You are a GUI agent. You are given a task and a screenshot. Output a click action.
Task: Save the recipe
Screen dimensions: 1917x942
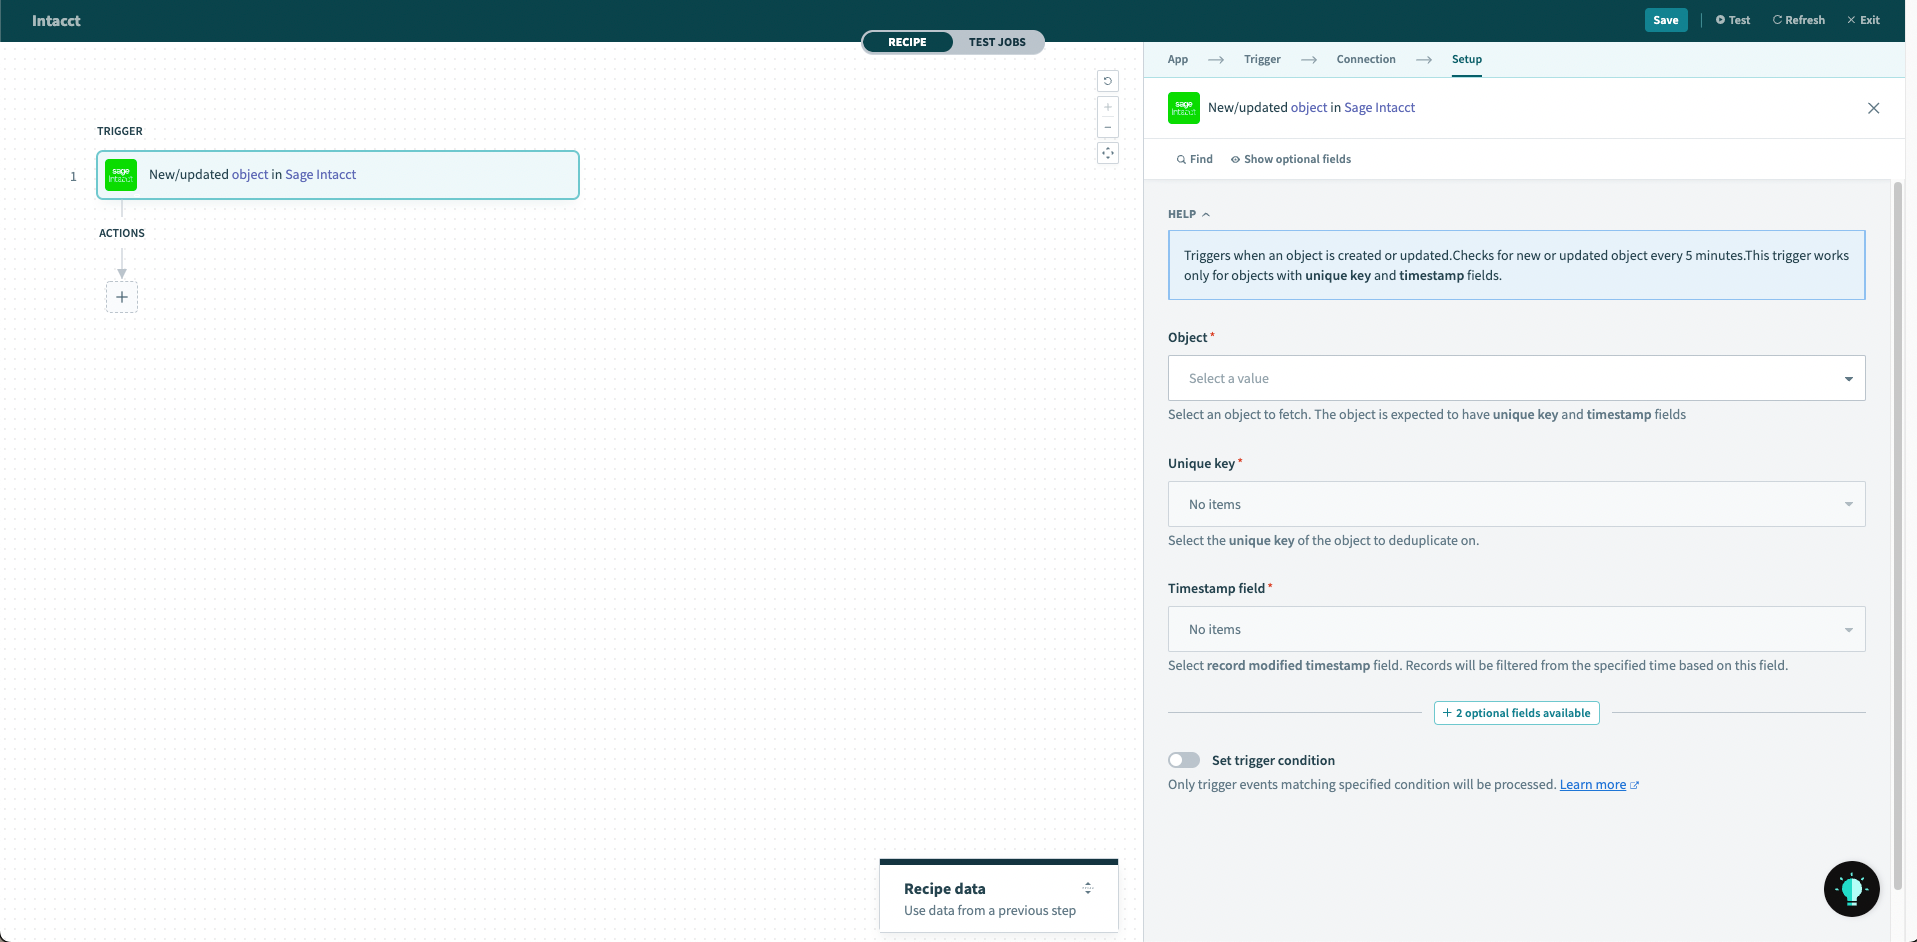(1665, 20)
